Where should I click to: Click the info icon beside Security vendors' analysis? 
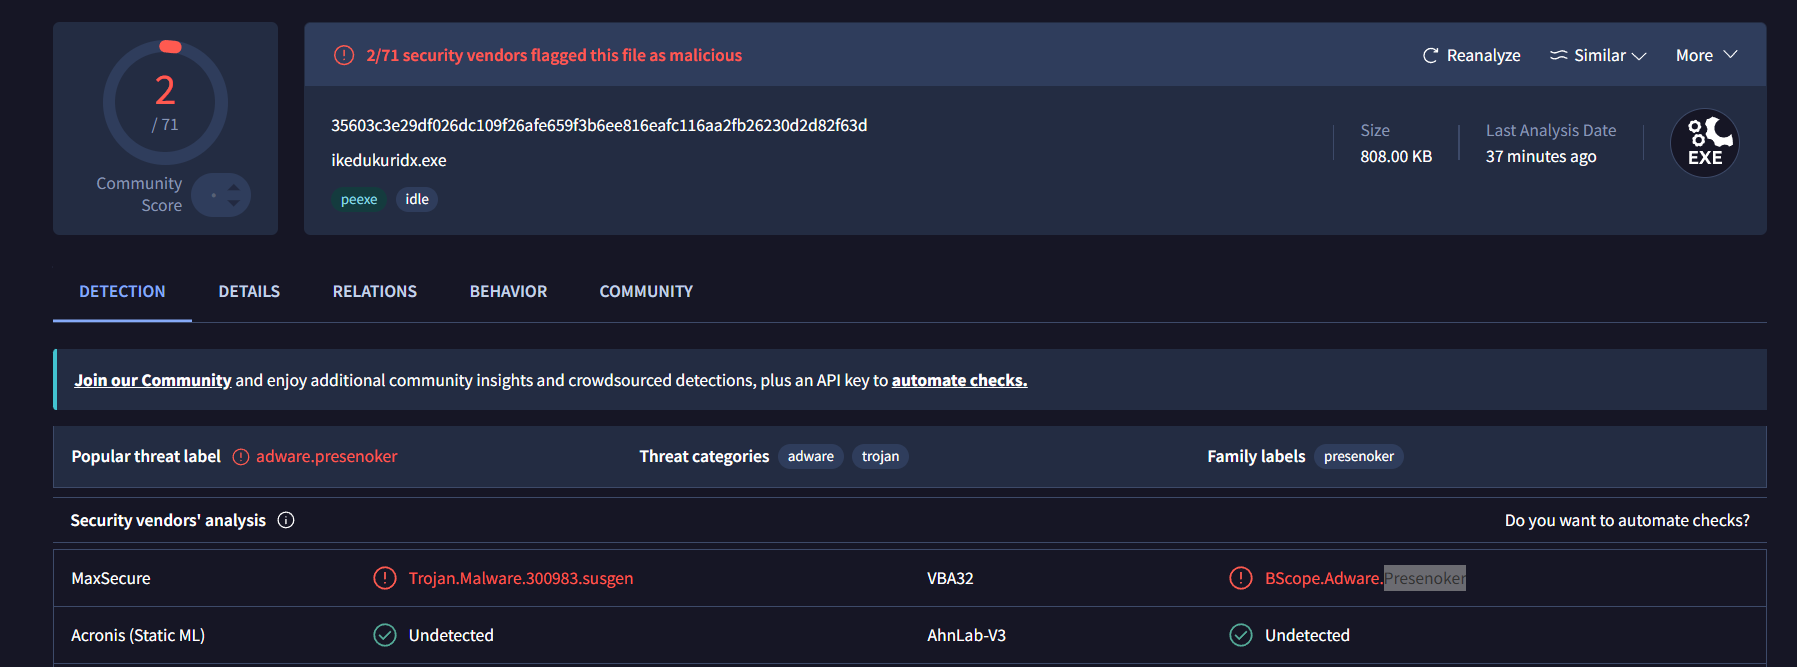(286, 520)
